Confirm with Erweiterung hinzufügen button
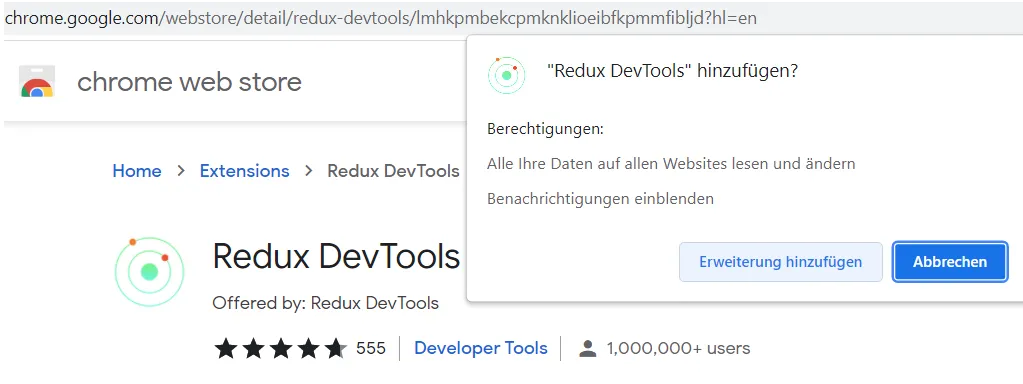1023x384 pixels. (780, 262)
